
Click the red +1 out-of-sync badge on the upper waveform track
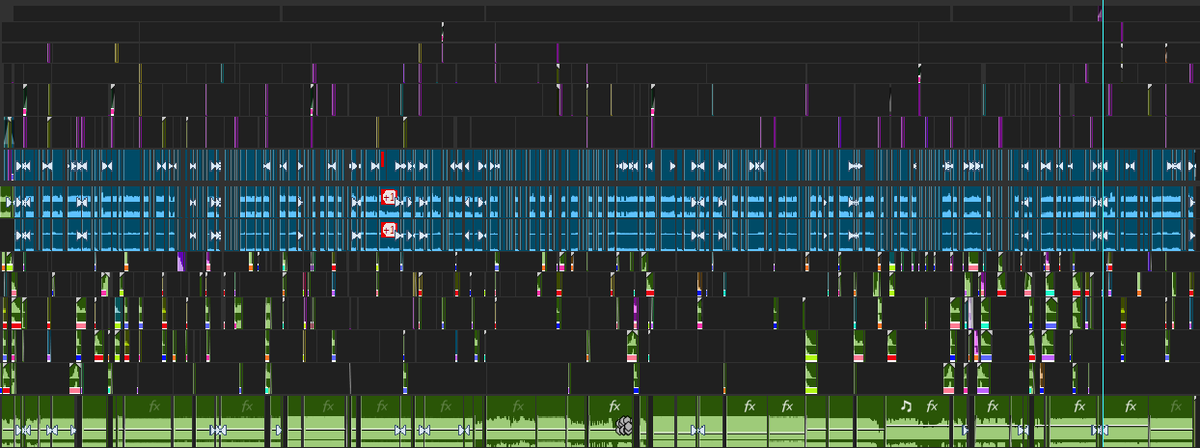point(390,196)
